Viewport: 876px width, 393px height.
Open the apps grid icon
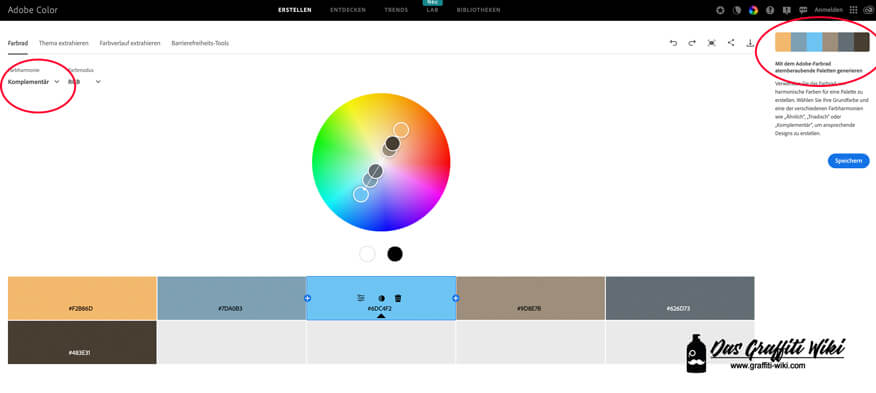pyautogui.click(x=853, y=10)
